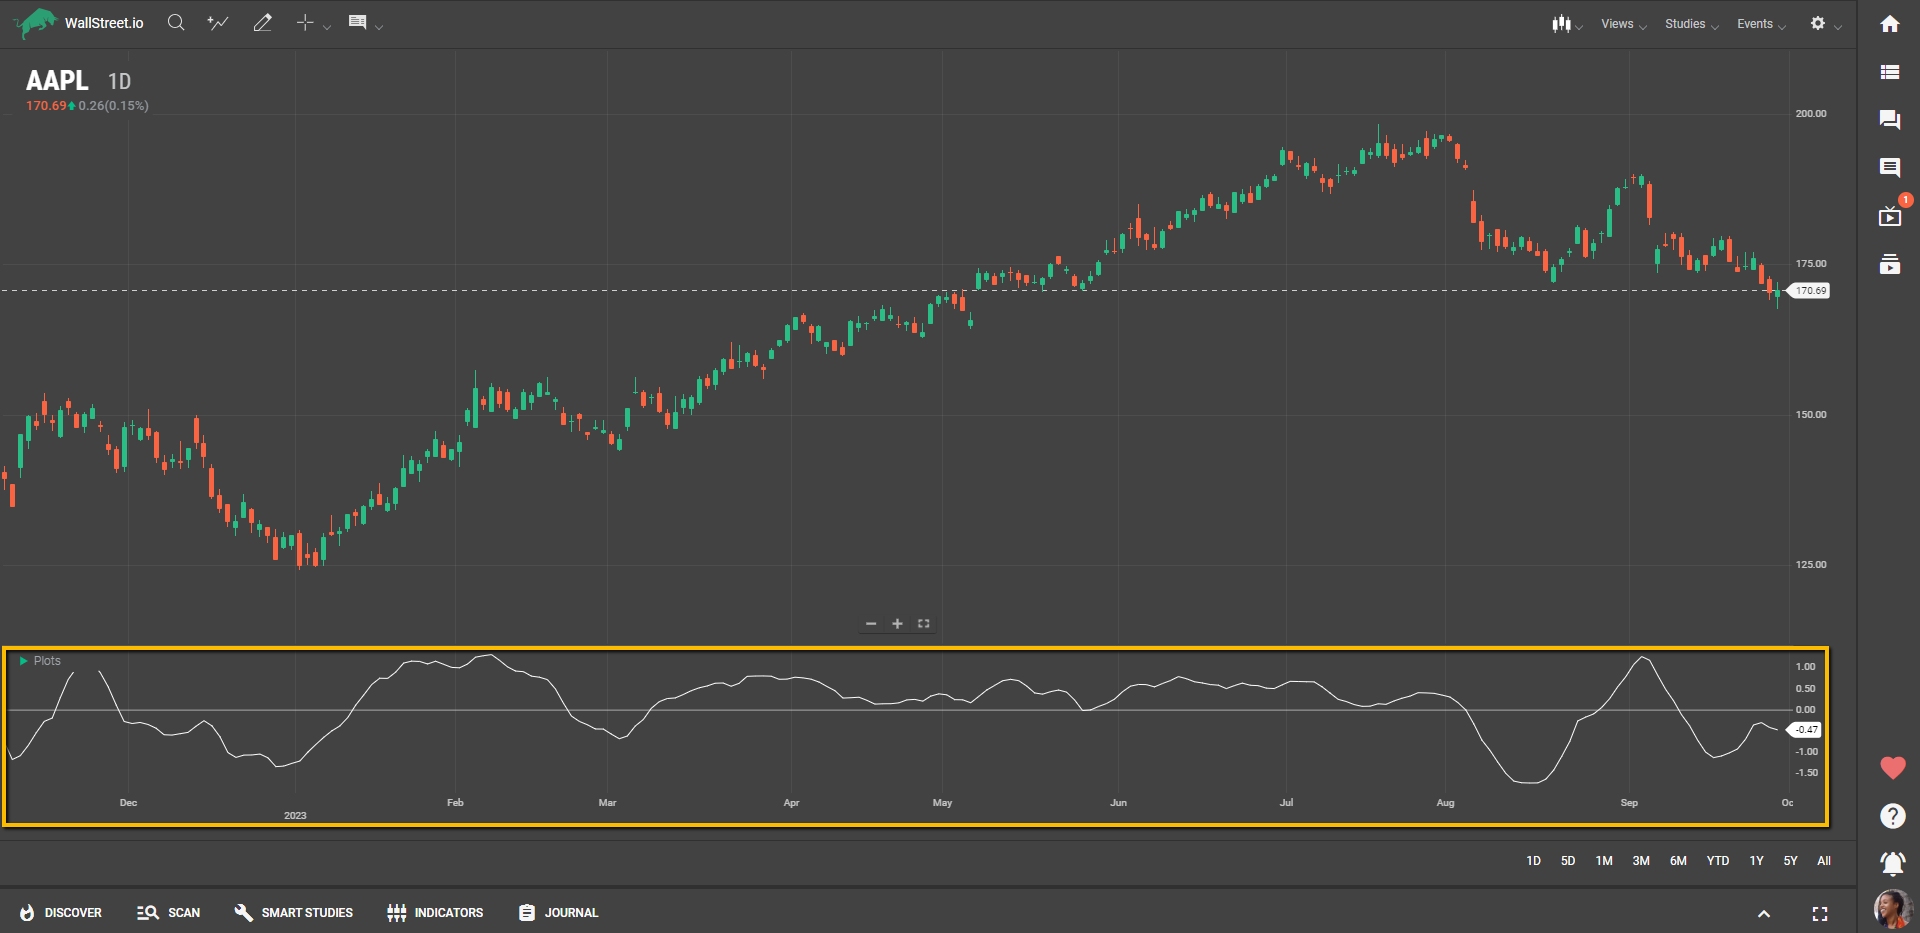Open the live video icon with badge
This screenshot has height=933, width=1920.
tap(1890, 216)
